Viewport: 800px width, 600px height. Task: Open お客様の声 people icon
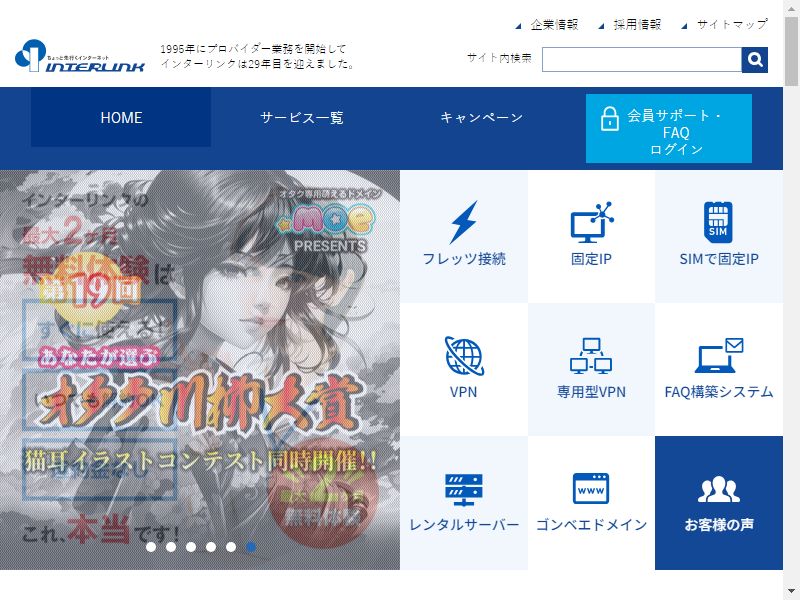pos(718,489)
